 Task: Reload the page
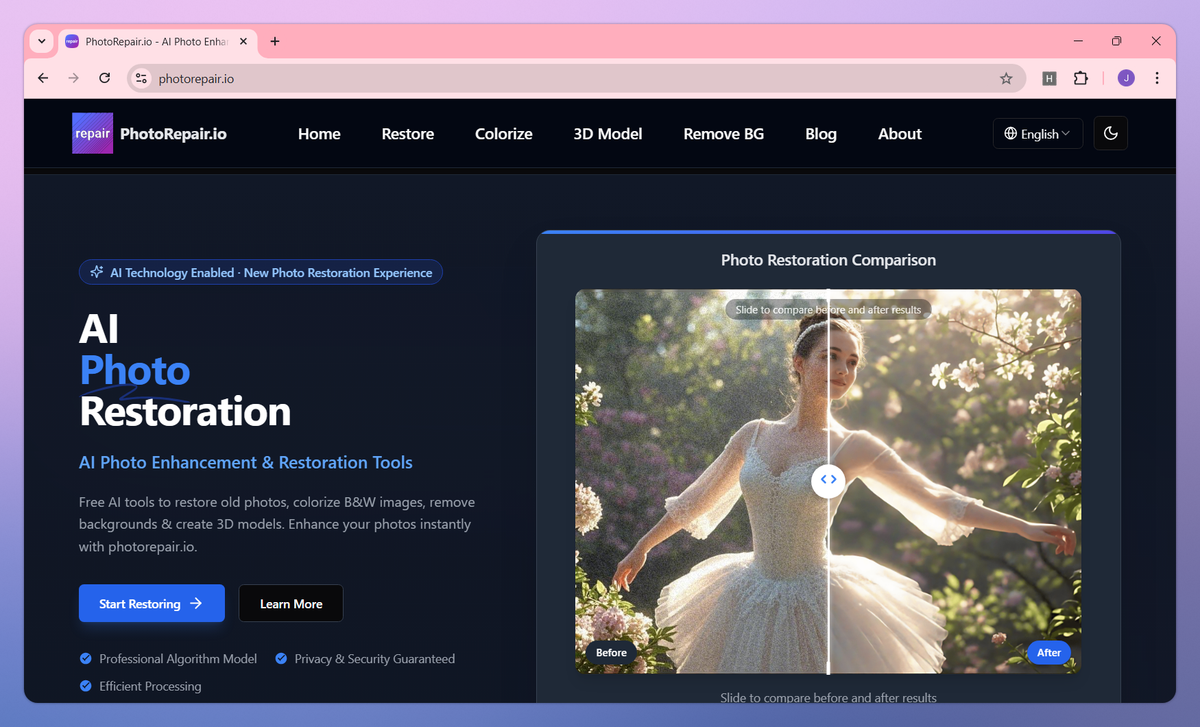[x=104, y=78]
